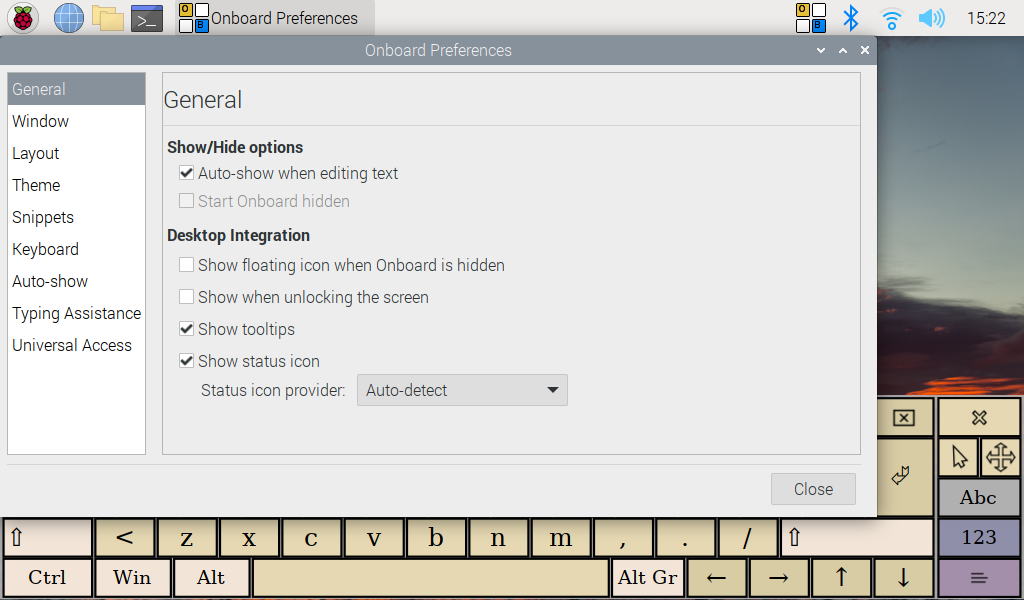Tap the Alt Gr key on Onboard

(x=647, y=578)
